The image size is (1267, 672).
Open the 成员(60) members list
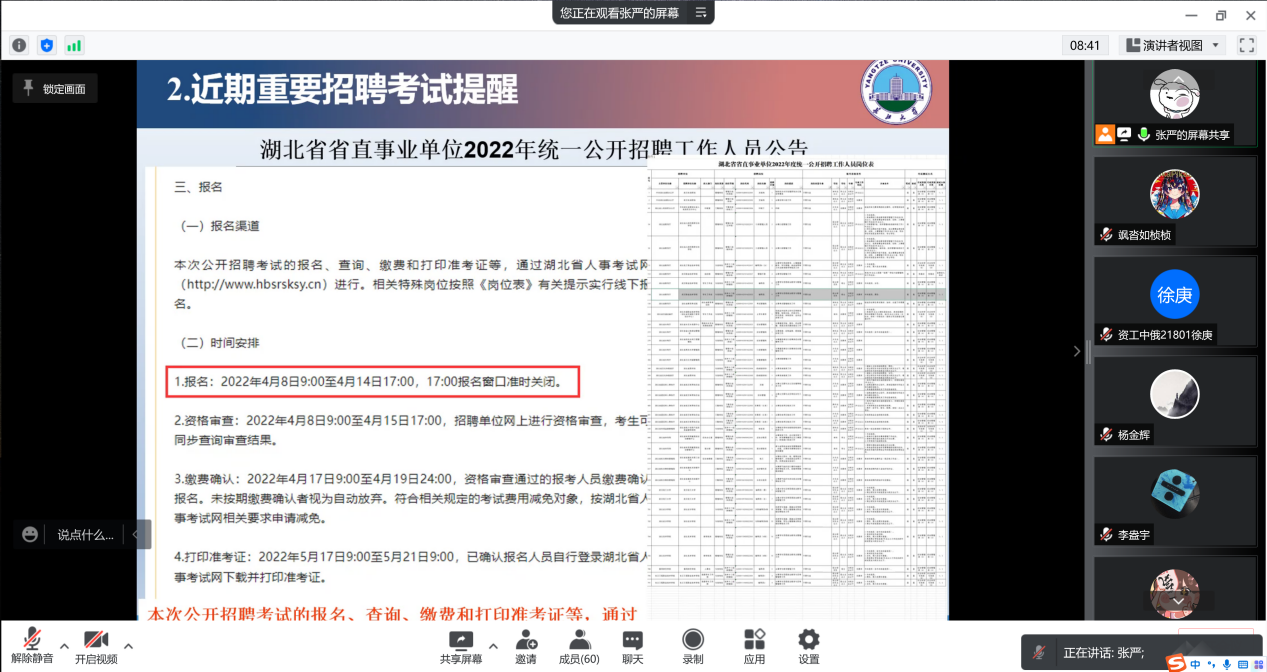578,645
